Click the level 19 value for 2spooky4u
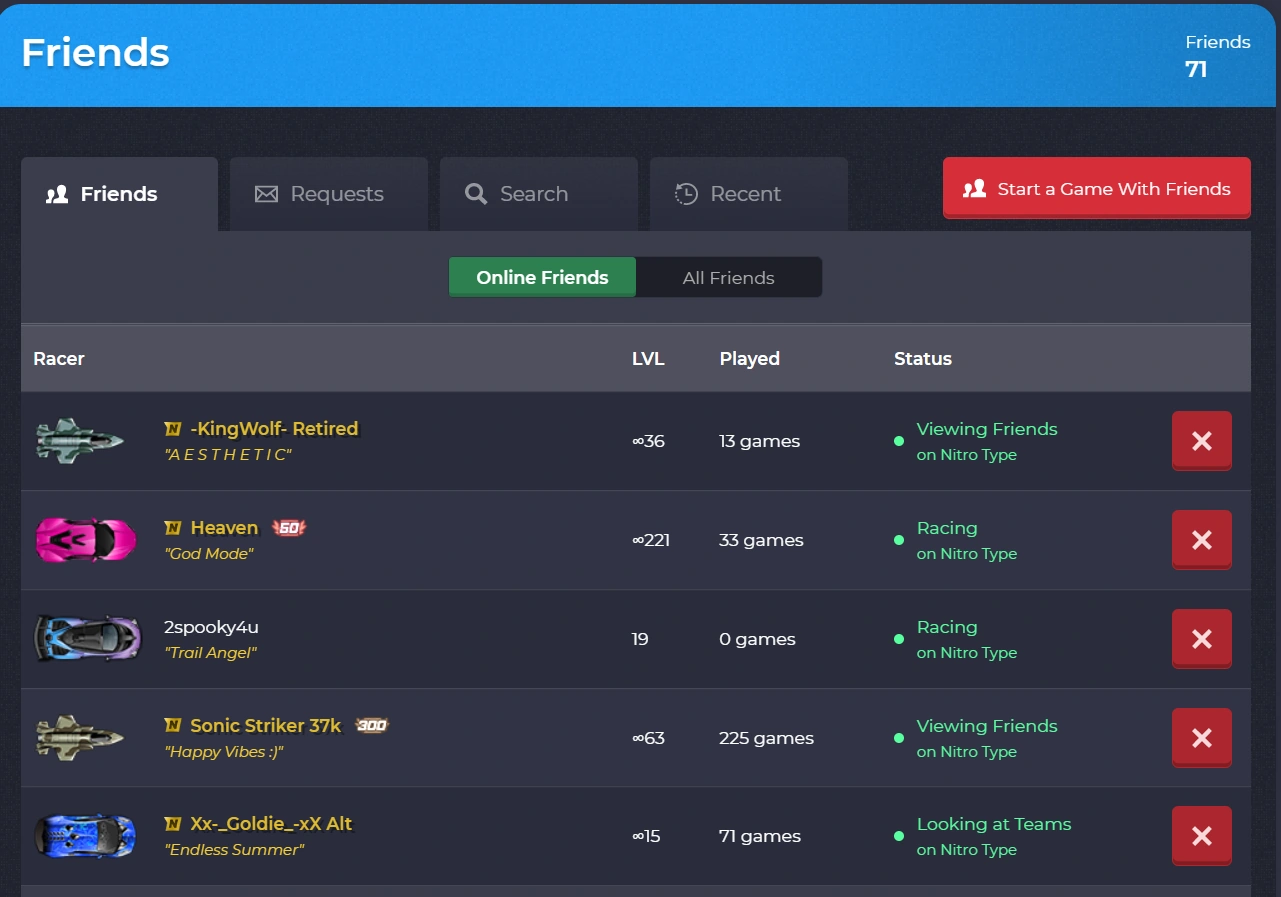 point(640,639)
